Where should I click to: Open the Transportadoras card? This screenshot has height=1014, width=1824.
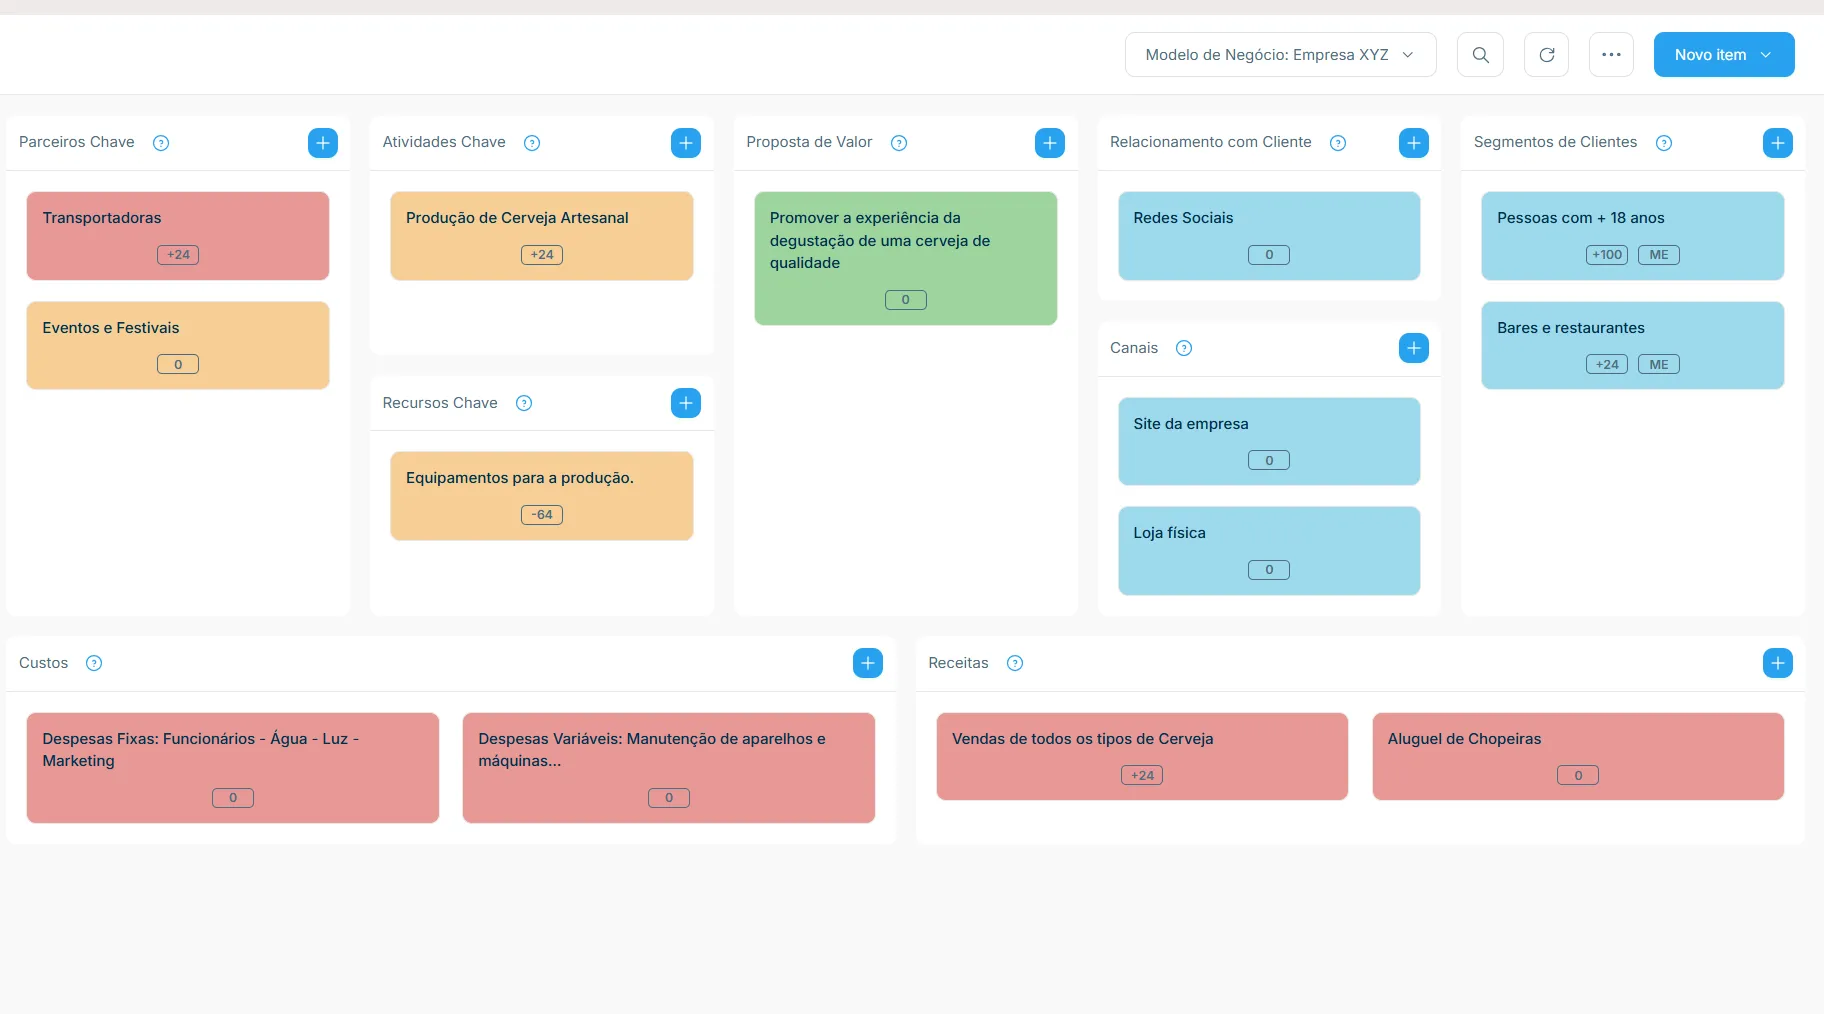point(178,236)
